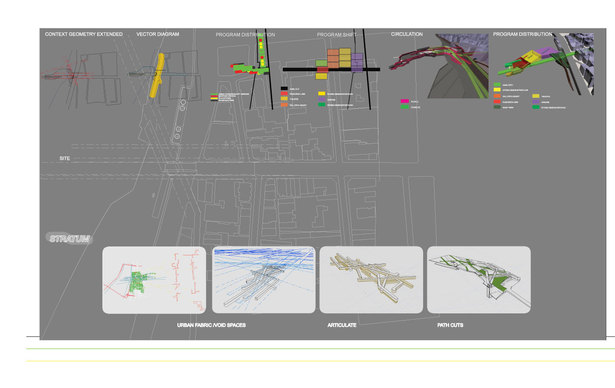Open the thumbnail with blue projection lines
Screen dimensions: 615x388
click(x=264, y=280)
